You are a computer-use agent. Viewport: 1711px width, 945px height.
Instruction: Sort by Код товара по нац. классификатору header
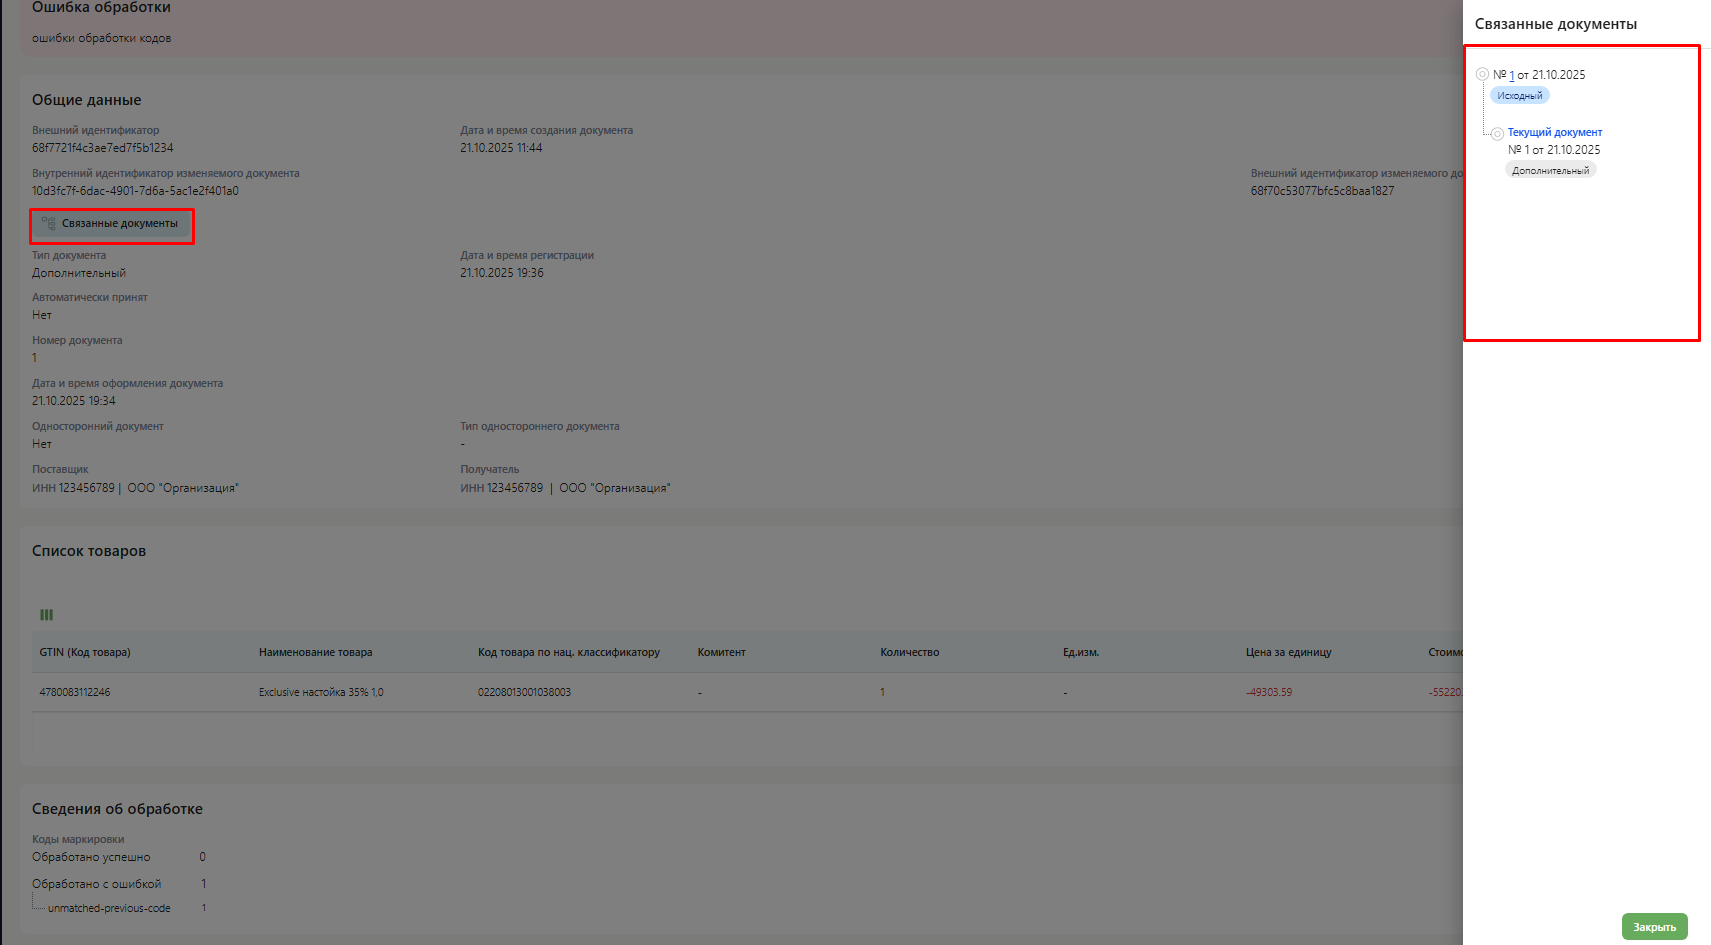click(x=568, y=652)
